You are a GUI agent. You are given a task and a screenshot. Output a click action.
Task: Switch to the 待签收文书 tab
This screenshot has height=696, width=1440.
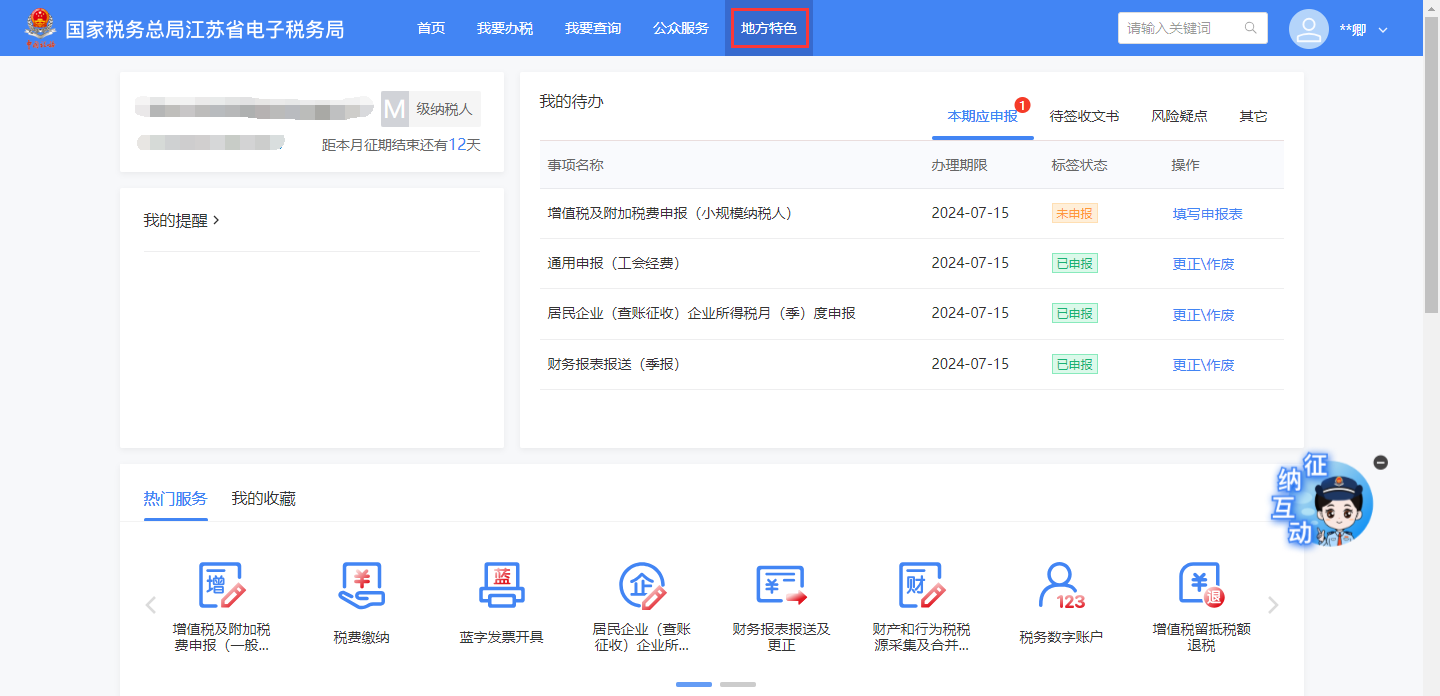tap(1084, 116)
